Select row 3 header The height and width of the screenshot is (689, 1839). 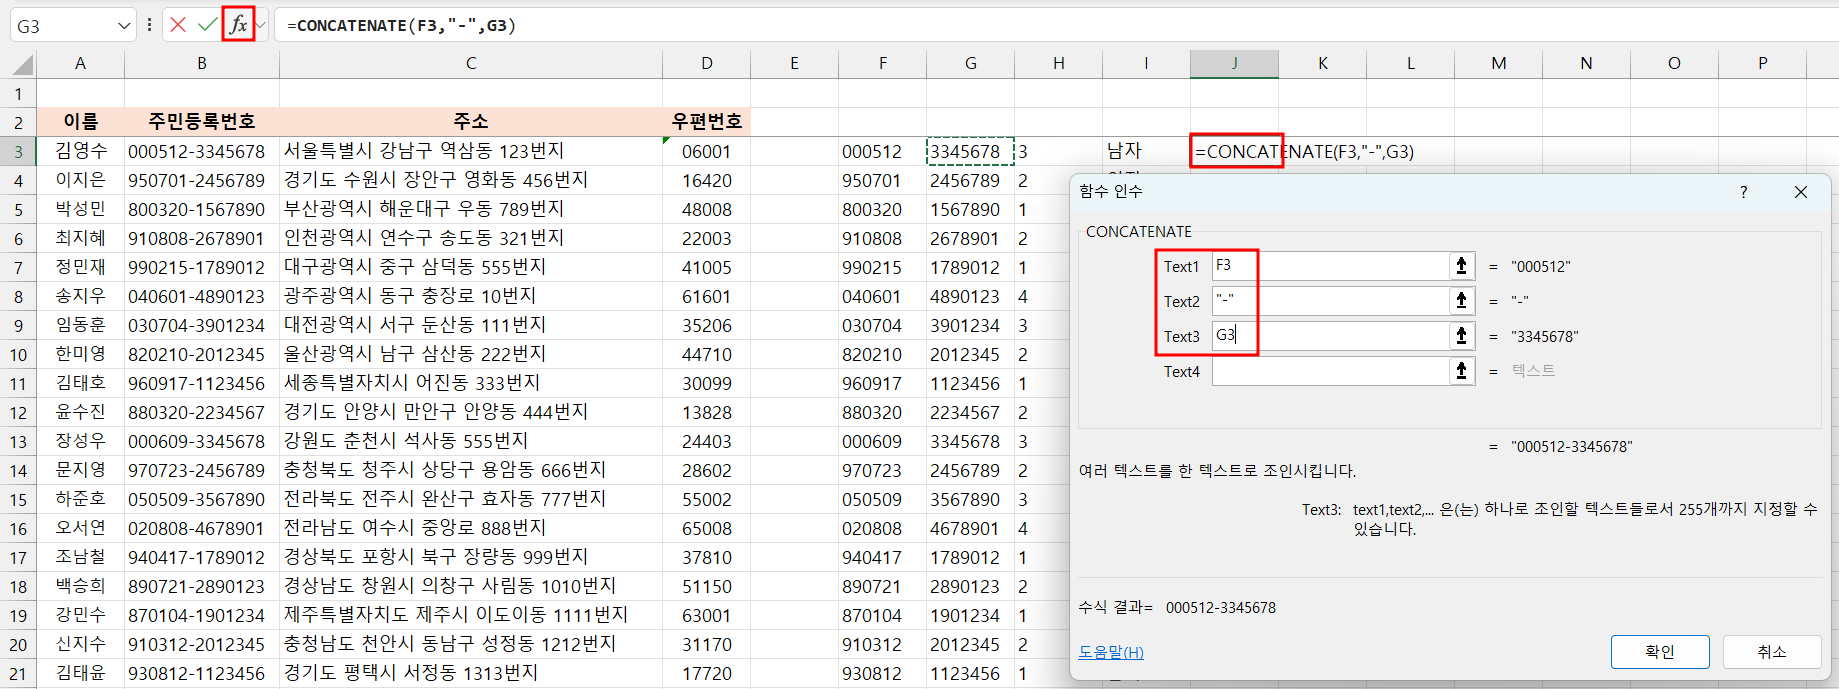tap(18, 152)
